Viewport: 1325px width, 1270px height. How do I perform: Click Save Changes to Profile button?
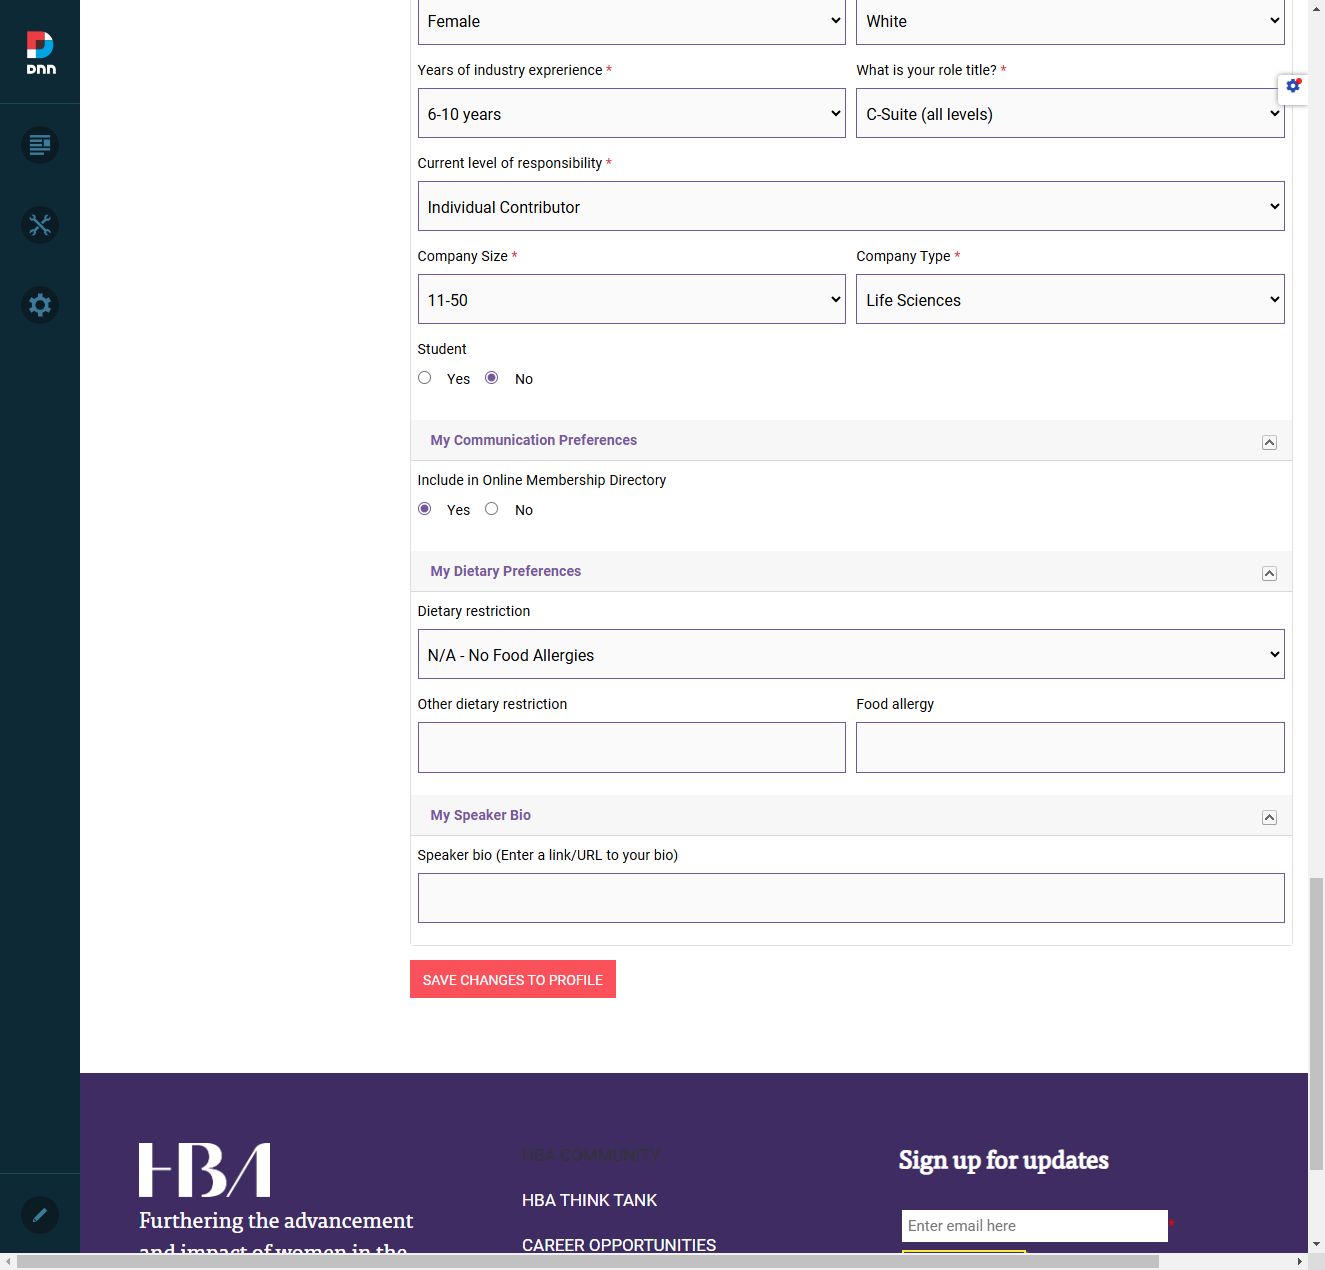[x=513, y=979]
